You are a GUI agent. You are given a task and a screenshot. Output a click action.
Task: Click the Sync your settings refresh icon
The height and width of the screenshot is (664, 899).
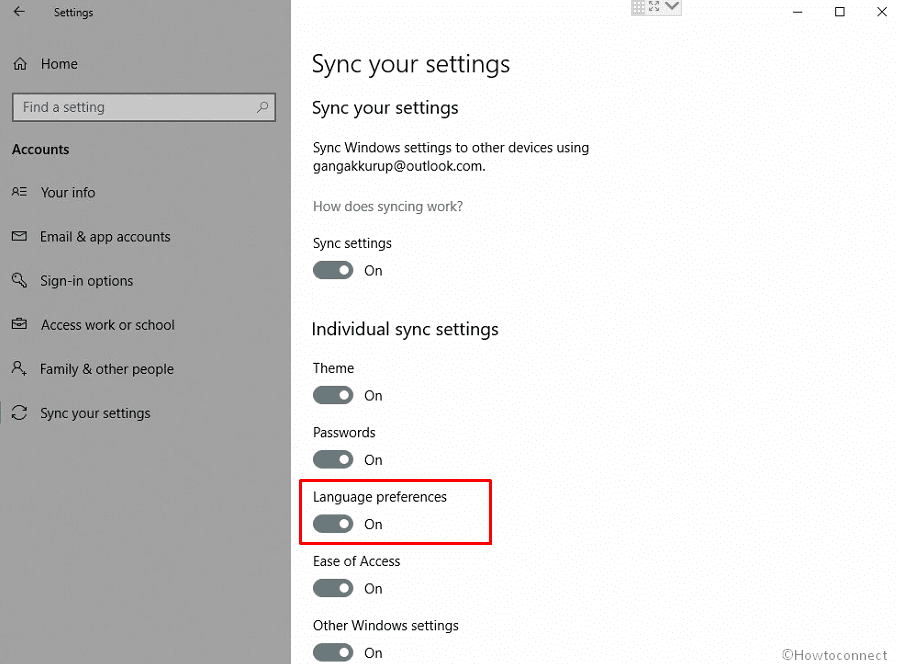[20, 412]
